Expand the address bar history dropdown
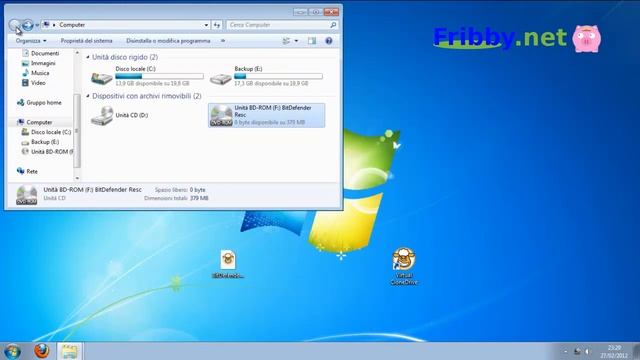The width and height of the screenshot is (640, 360). tap(206, 25)
